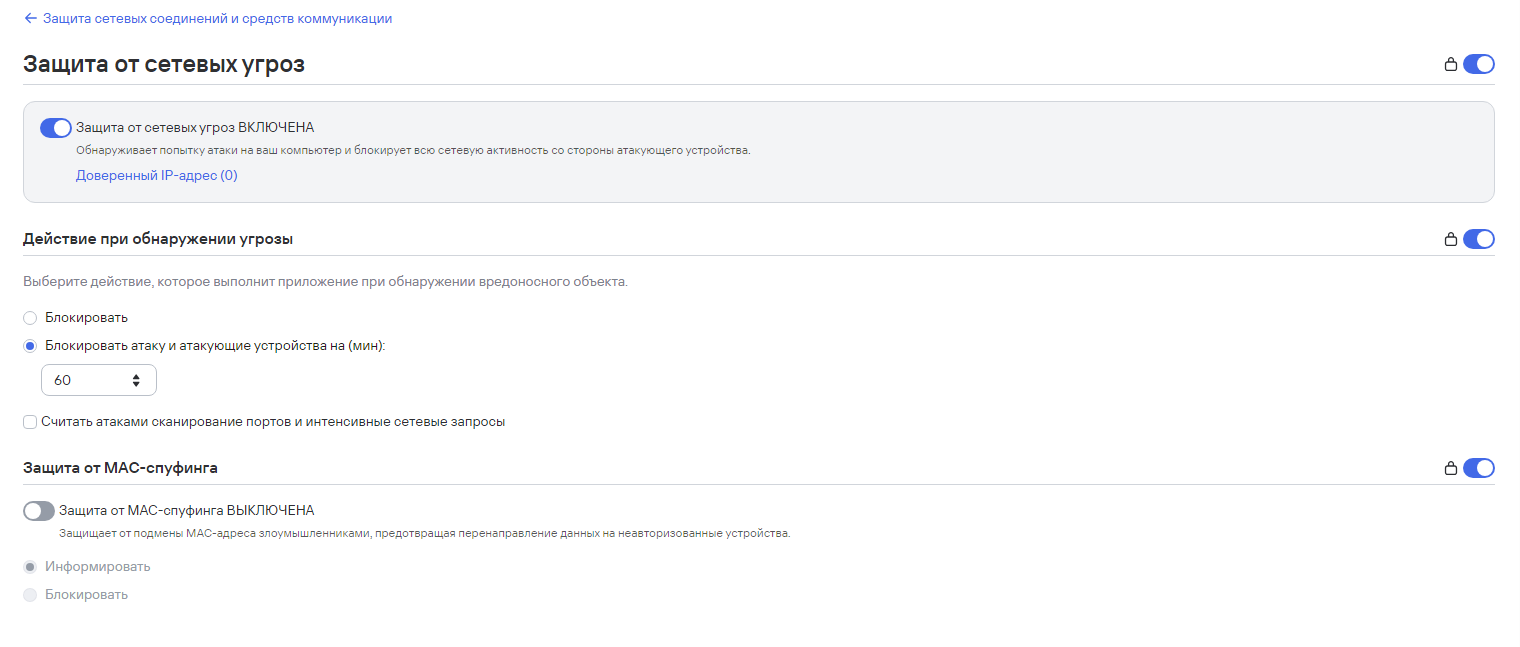
Task: Select the Блокировать radio under threat action
Action: tap(30, 318)
